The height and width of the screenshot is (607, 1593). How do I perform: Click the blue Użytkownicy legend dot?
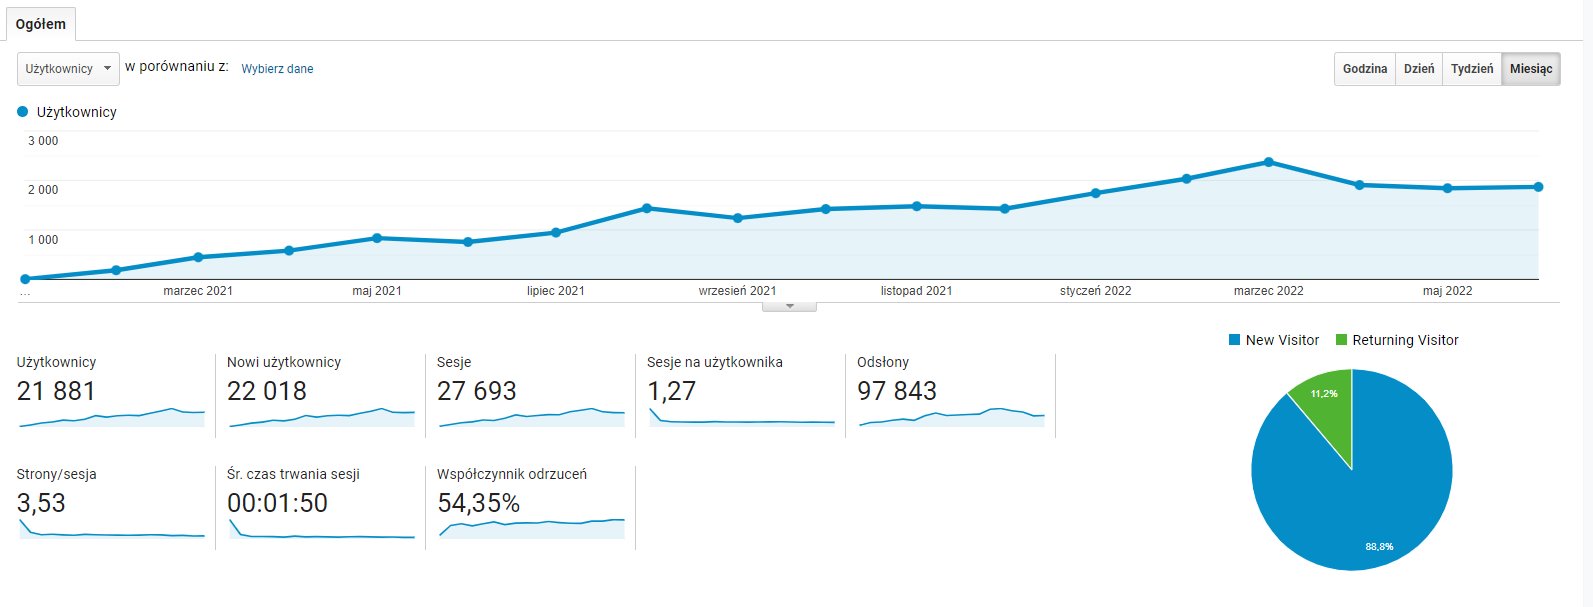[x=23, y=112]
